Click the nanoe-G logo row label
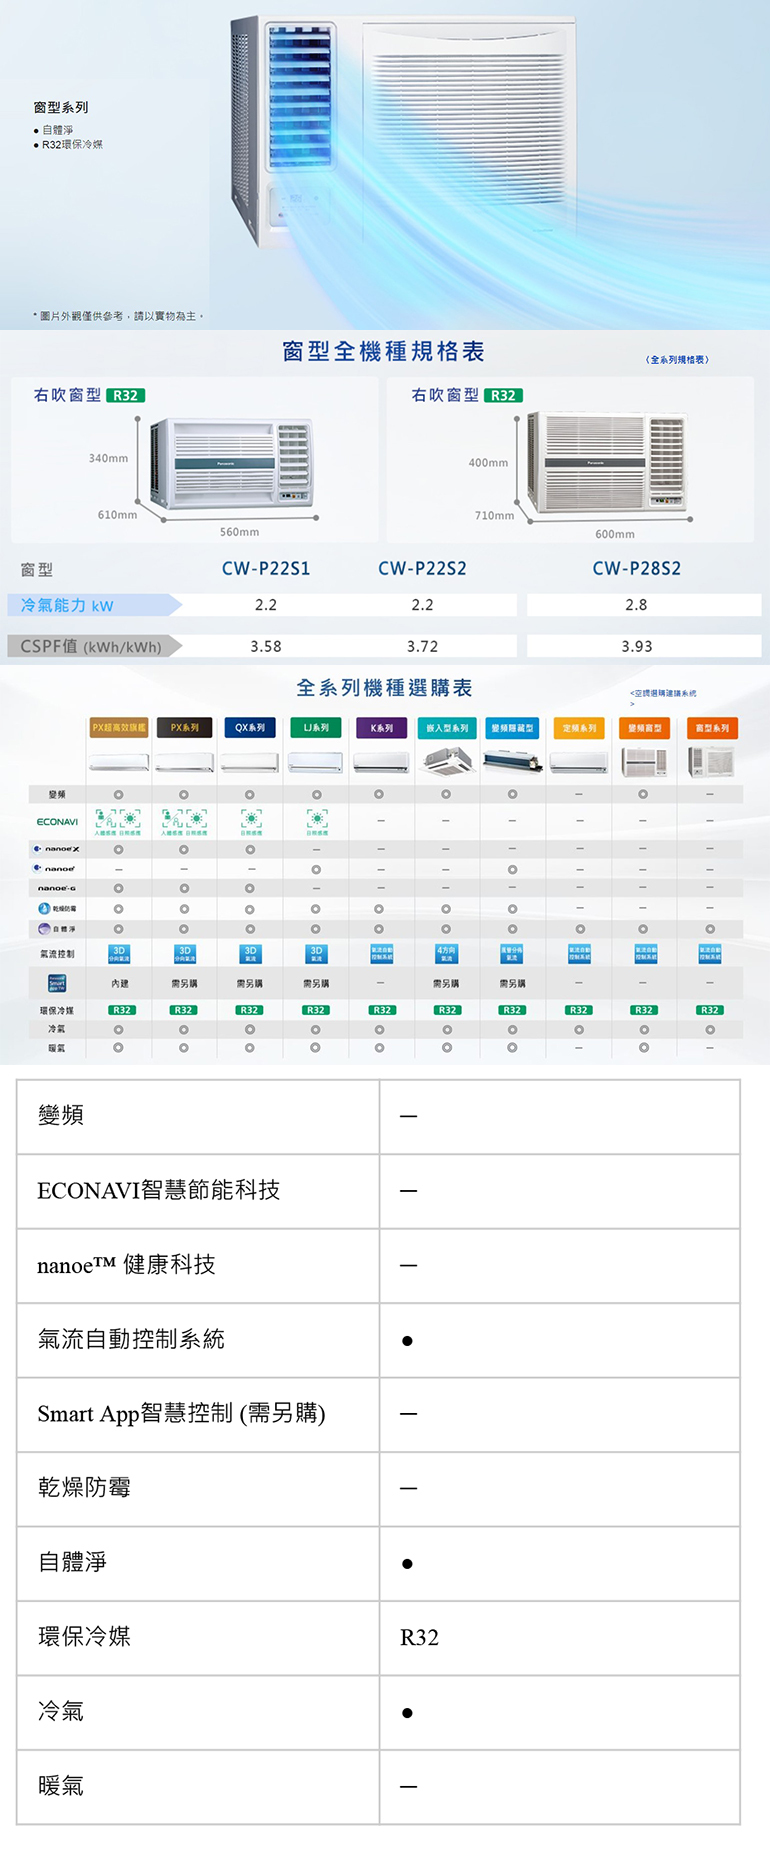This screenshot has height=1849, width=770. (x=56, y=888)
